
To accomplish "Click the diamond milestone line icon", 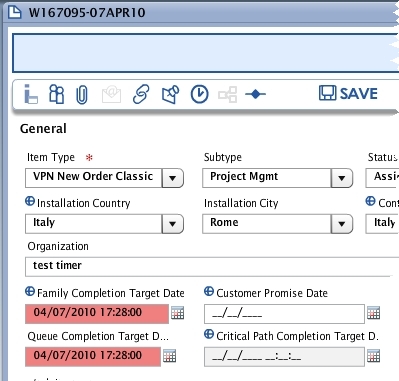I will click(x=255, y=94).
